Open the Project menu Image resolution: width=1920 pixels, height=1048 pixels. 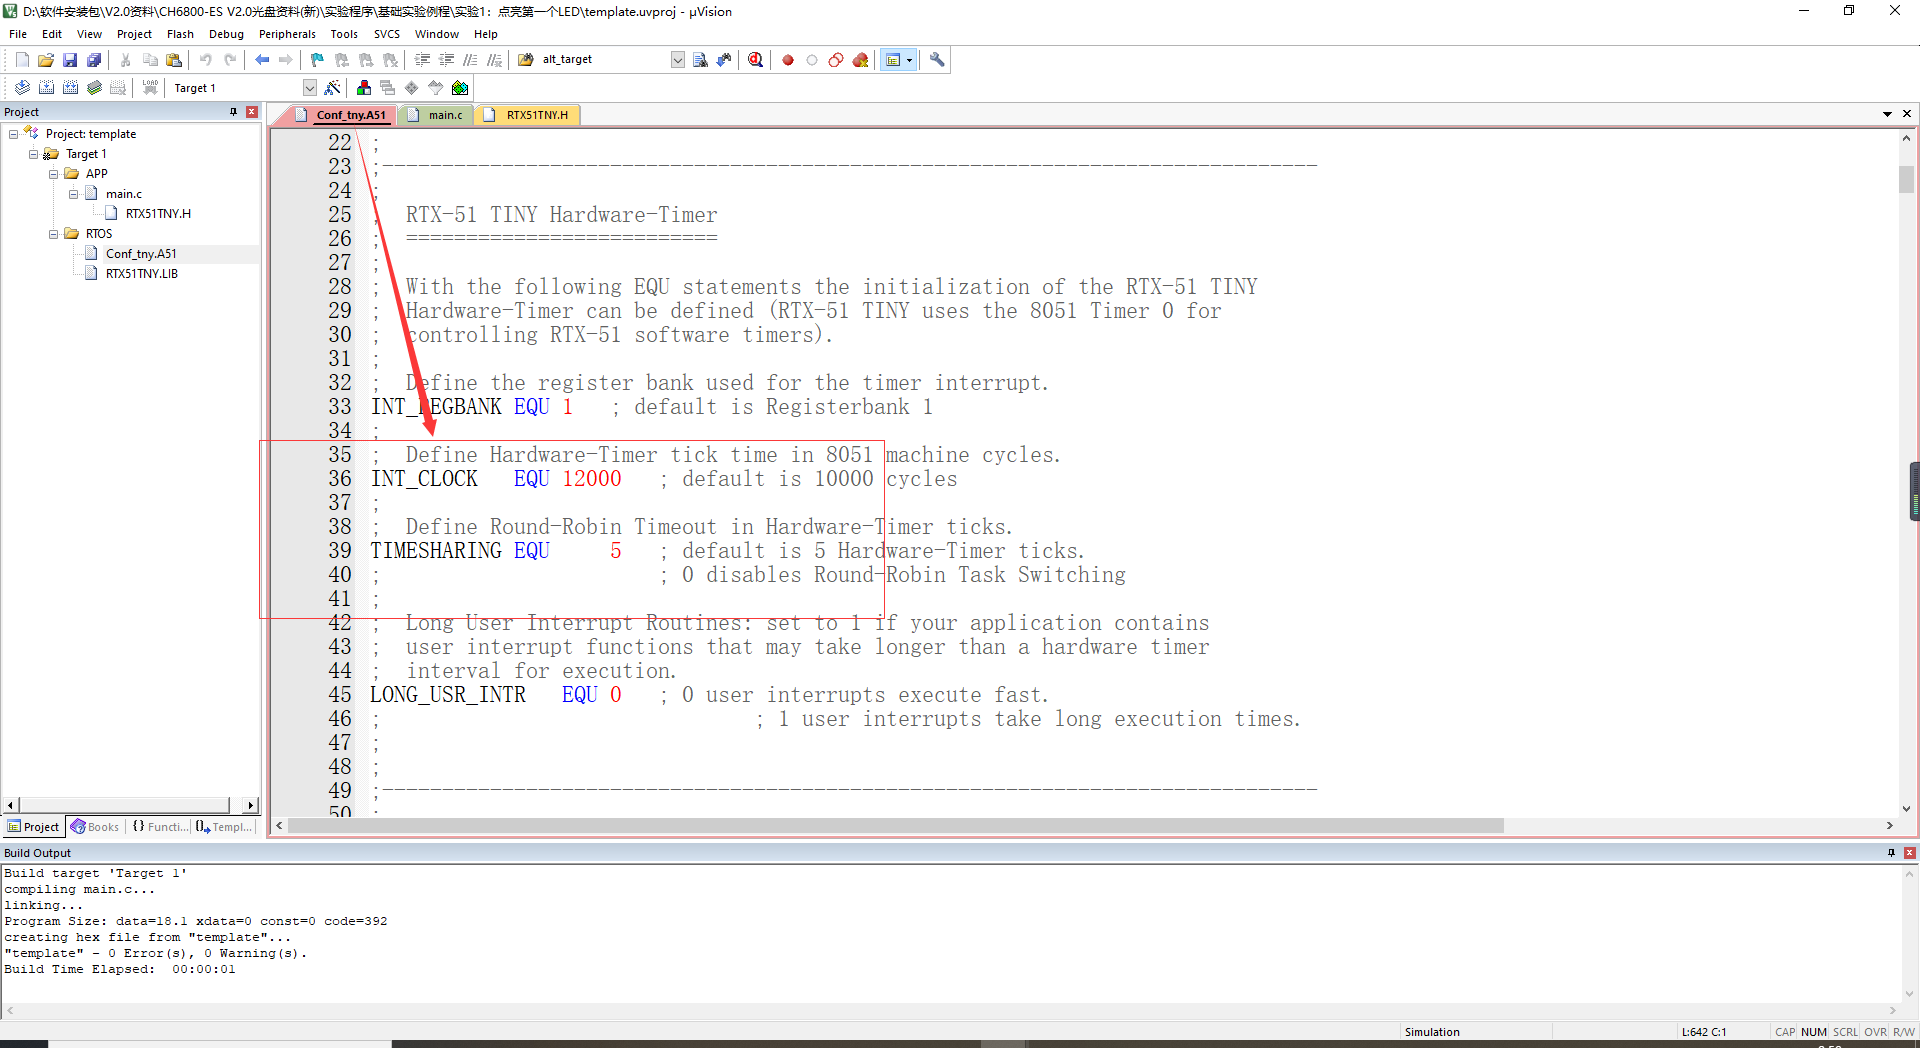pos(134,34)
